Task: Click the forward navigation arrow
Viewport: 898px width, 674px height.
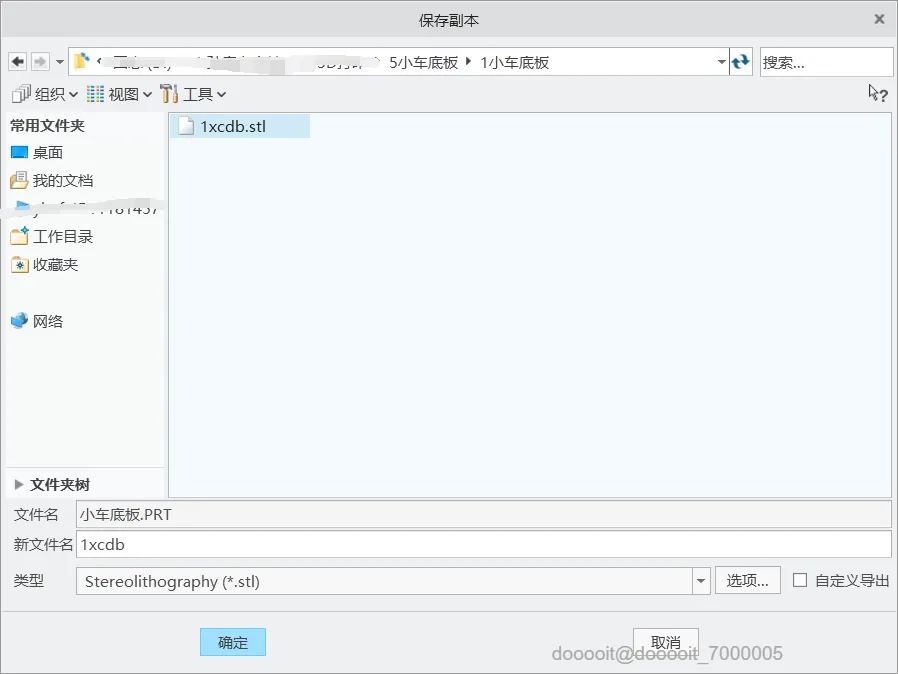Action: point(40,61)
